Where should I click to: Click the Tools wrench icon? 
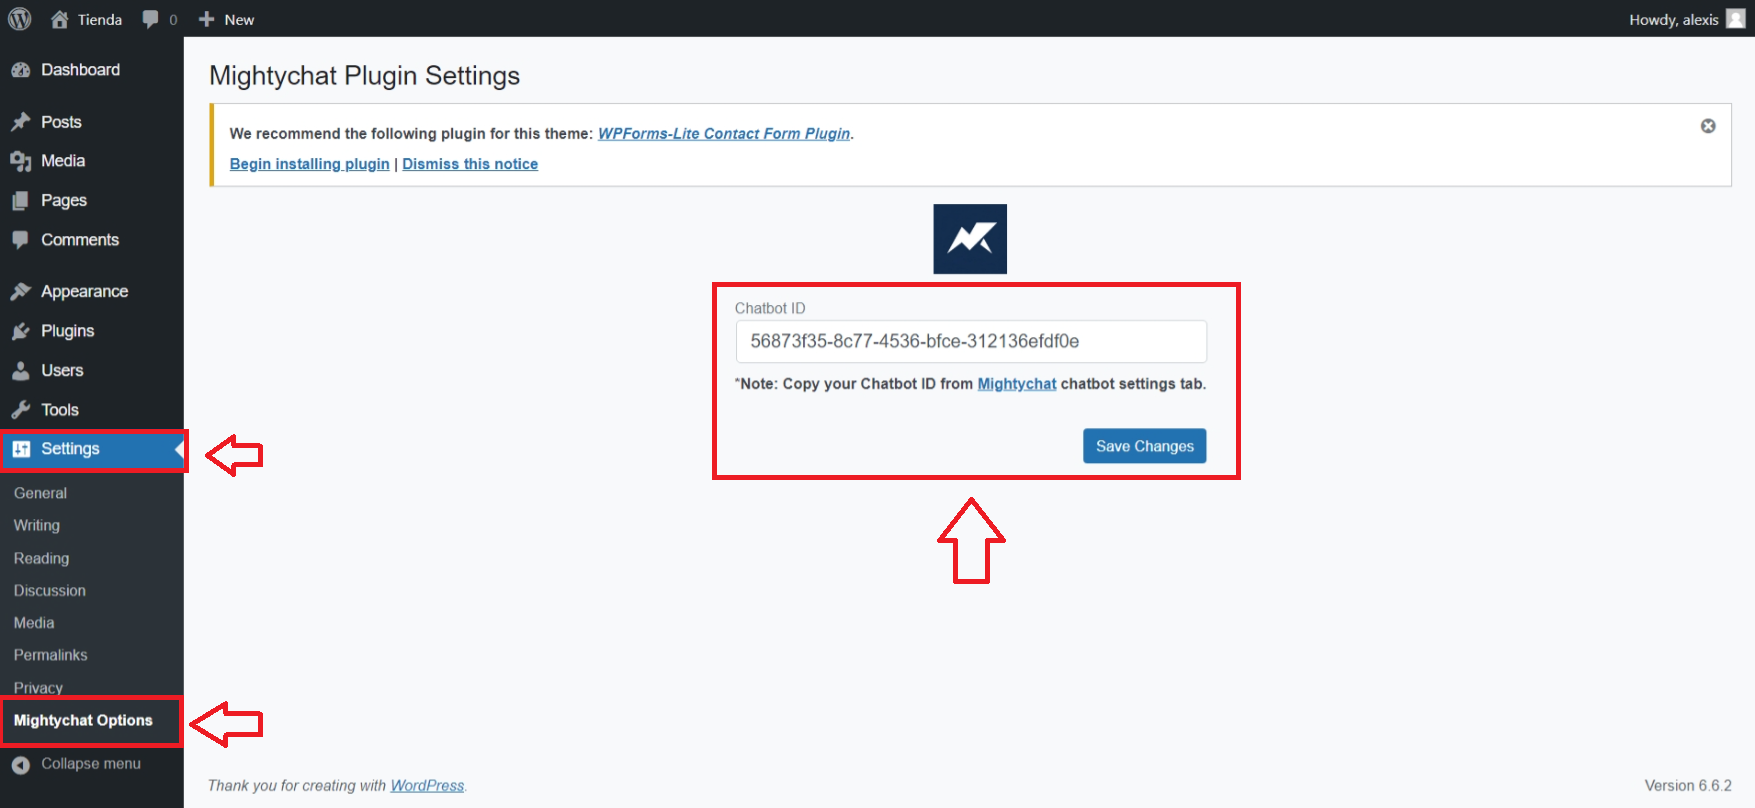(20, 410)
